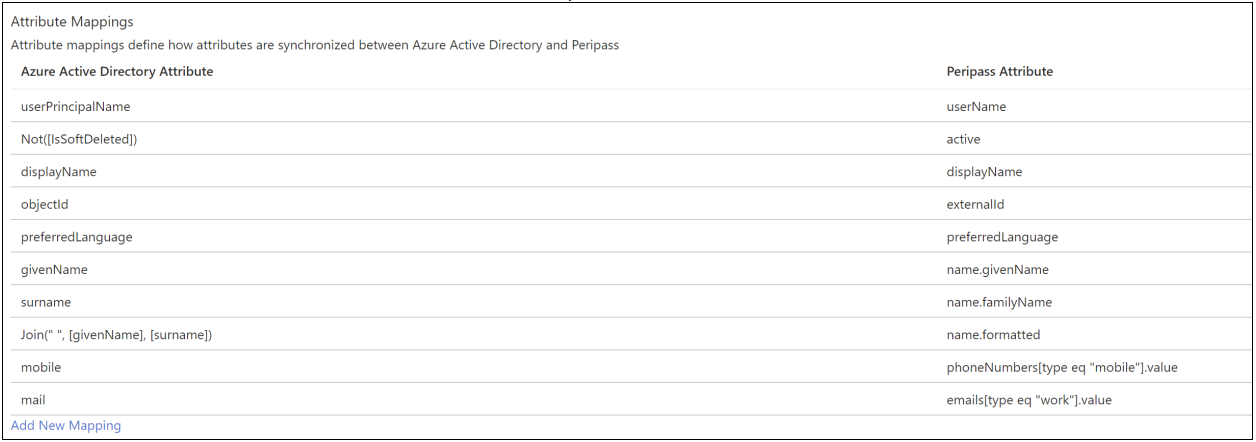The width and height of the screenshot is (1256, 442).
Task: Open the Azure displayName attribute row
Action: click(59, 172)
